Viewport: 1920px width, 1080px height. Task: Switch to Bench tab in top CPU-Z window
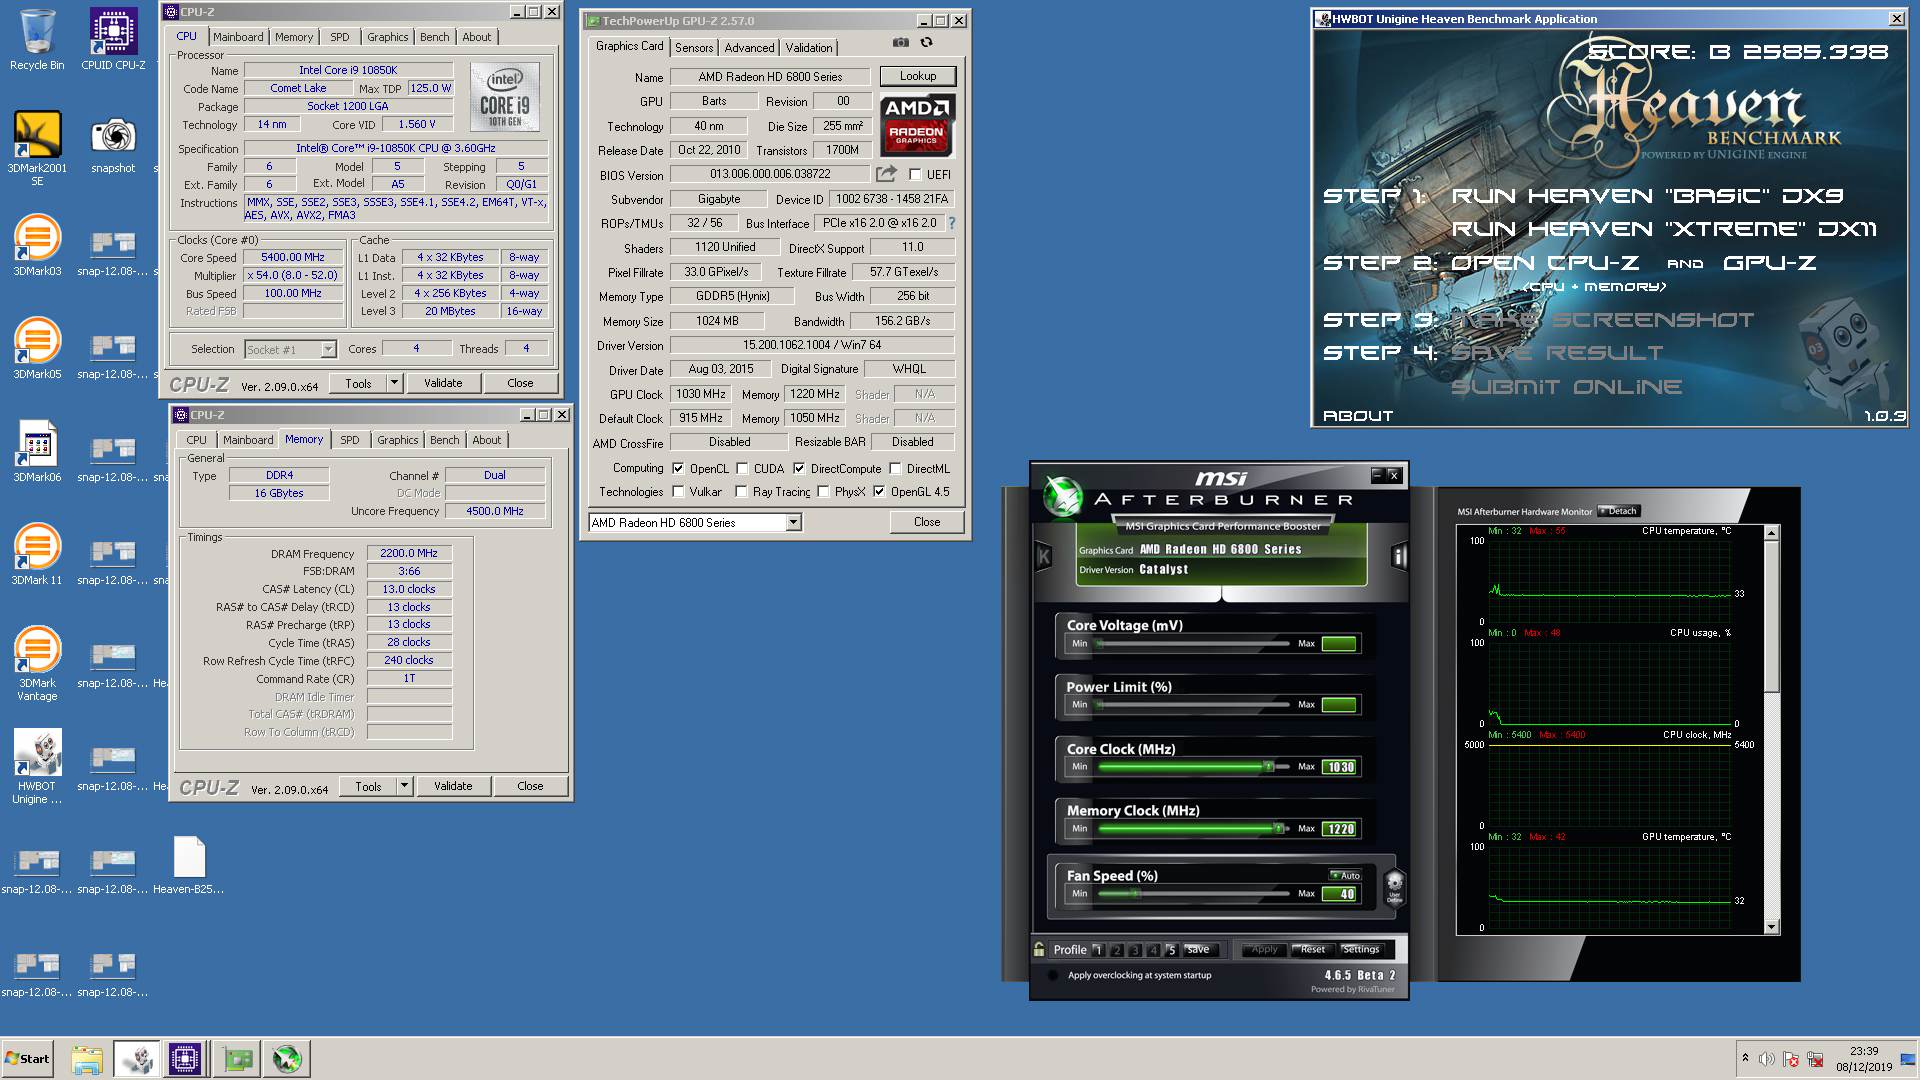434,37
